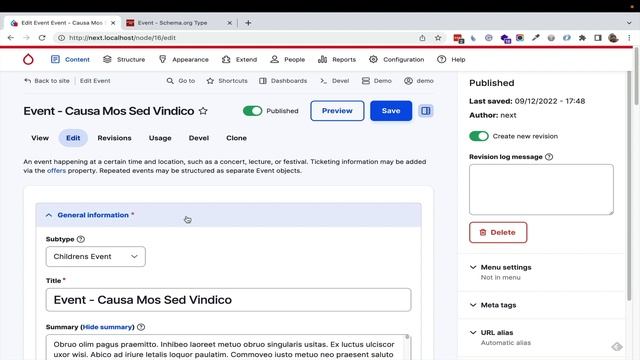Open the Dashboards toolbar item
The height and width of the screenshot is (360, 640).
point(283,81)
